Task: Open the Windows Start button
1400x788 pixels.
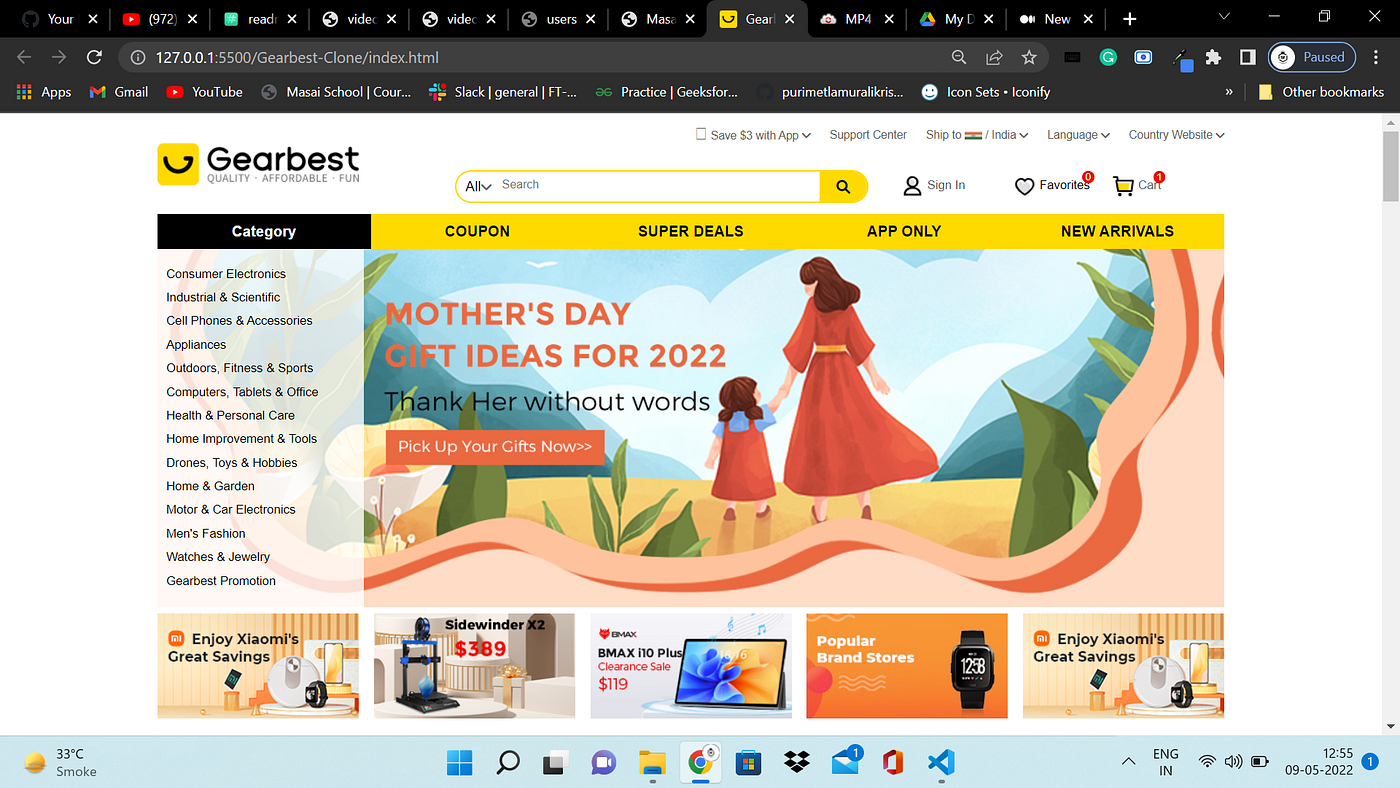Action: pyautogui.click(x=460, y=763)
